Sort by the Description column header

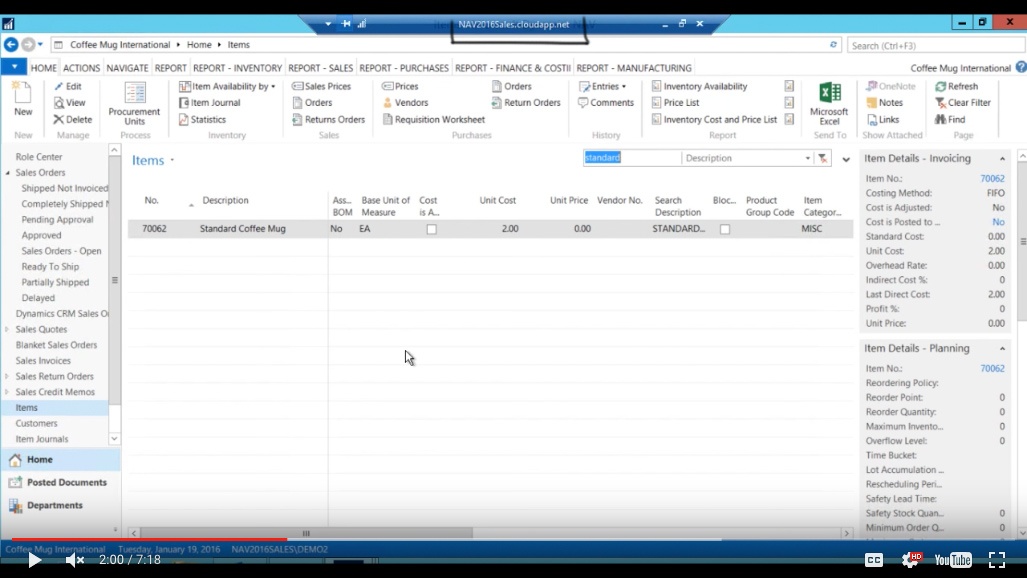coord(225,201)
